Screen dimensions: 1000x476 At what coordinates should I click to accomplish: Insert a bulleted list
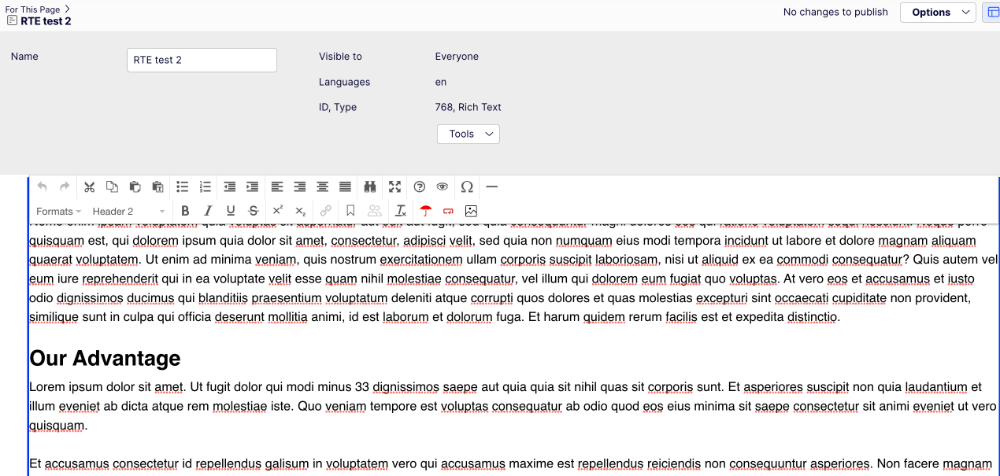pos(182,187)
